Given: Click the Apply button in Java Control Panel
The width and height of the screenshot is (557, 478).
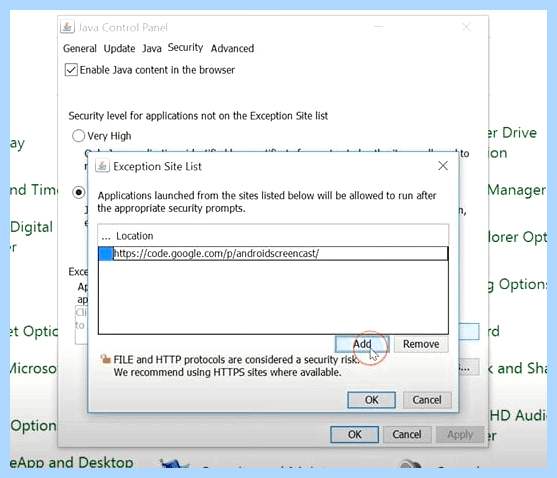Looking at the screenshot, I should (x=460, y=434).
